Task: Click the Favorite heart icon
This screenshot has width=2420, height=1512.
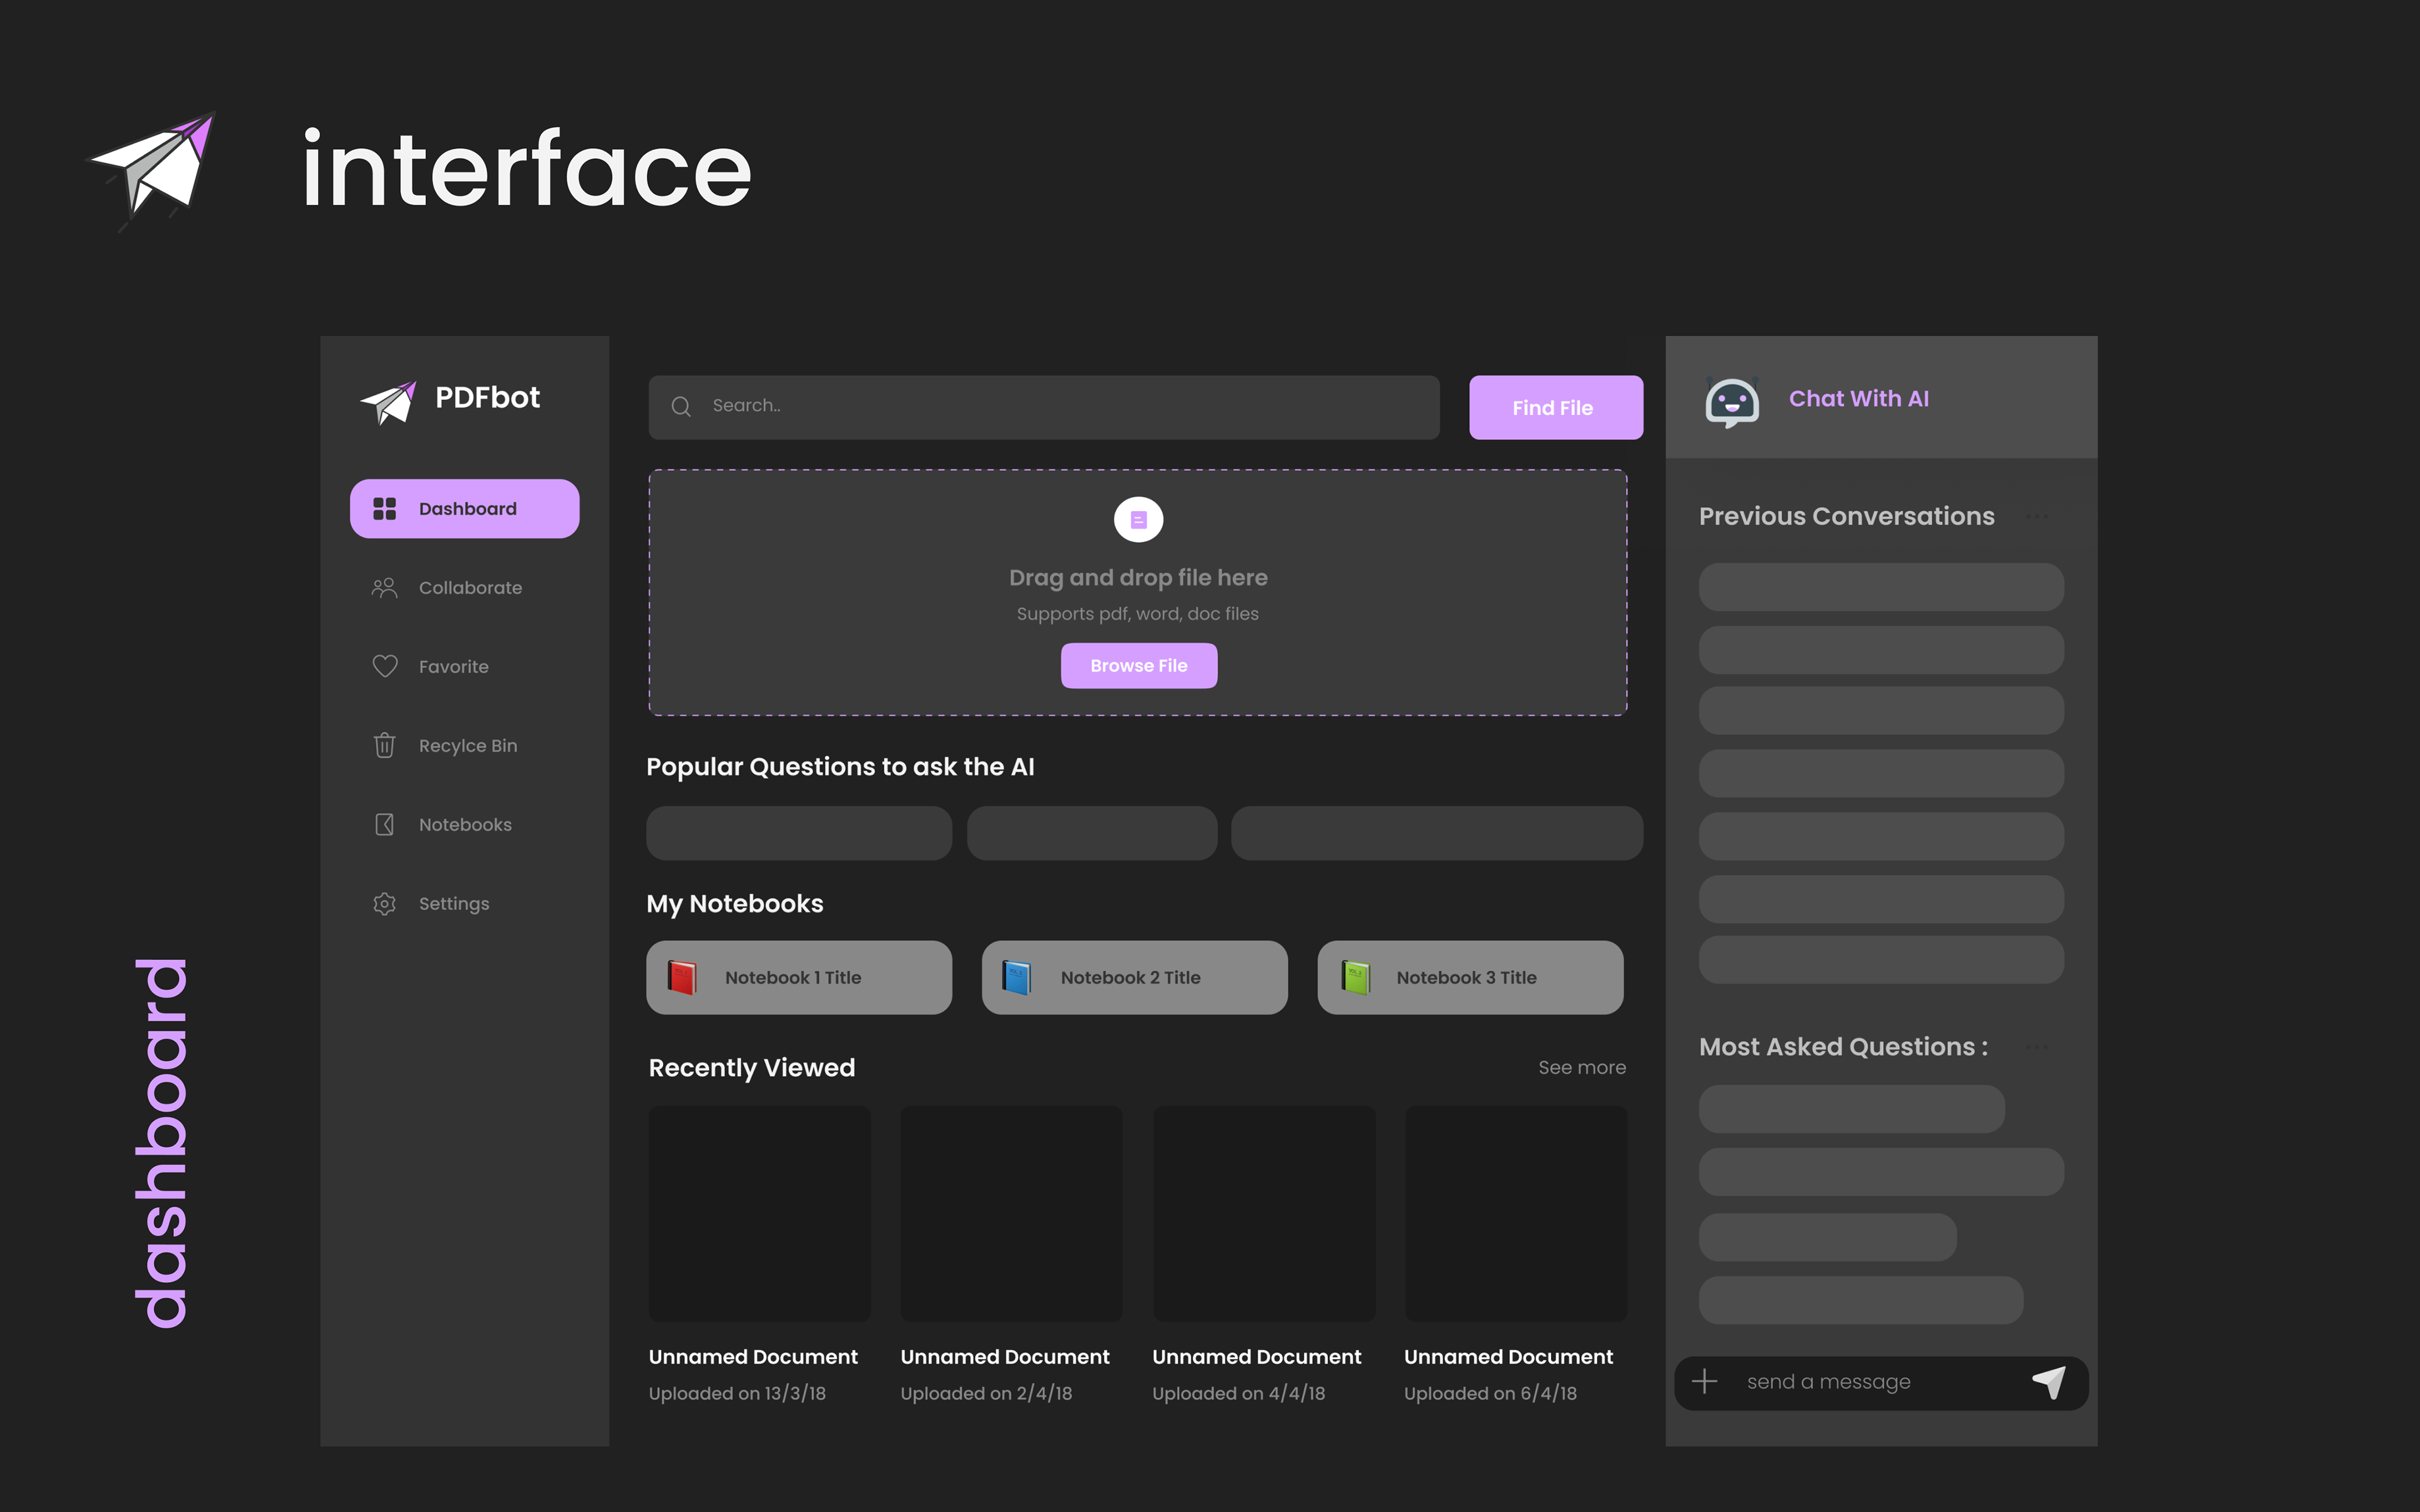Action: (385, 666)
